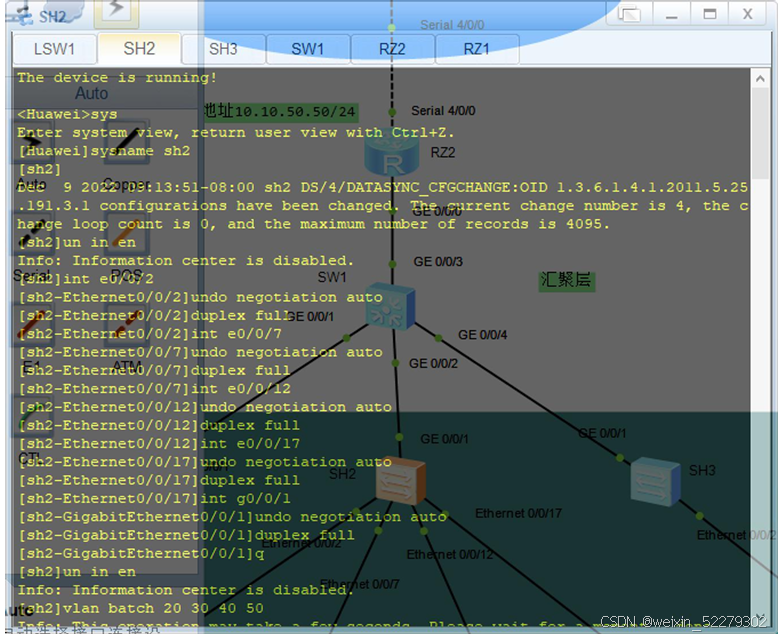Viewport: 781px width, 636px height.
Task: Switch to the LSW1 terminal tab
Action: [x=54, y=49]
